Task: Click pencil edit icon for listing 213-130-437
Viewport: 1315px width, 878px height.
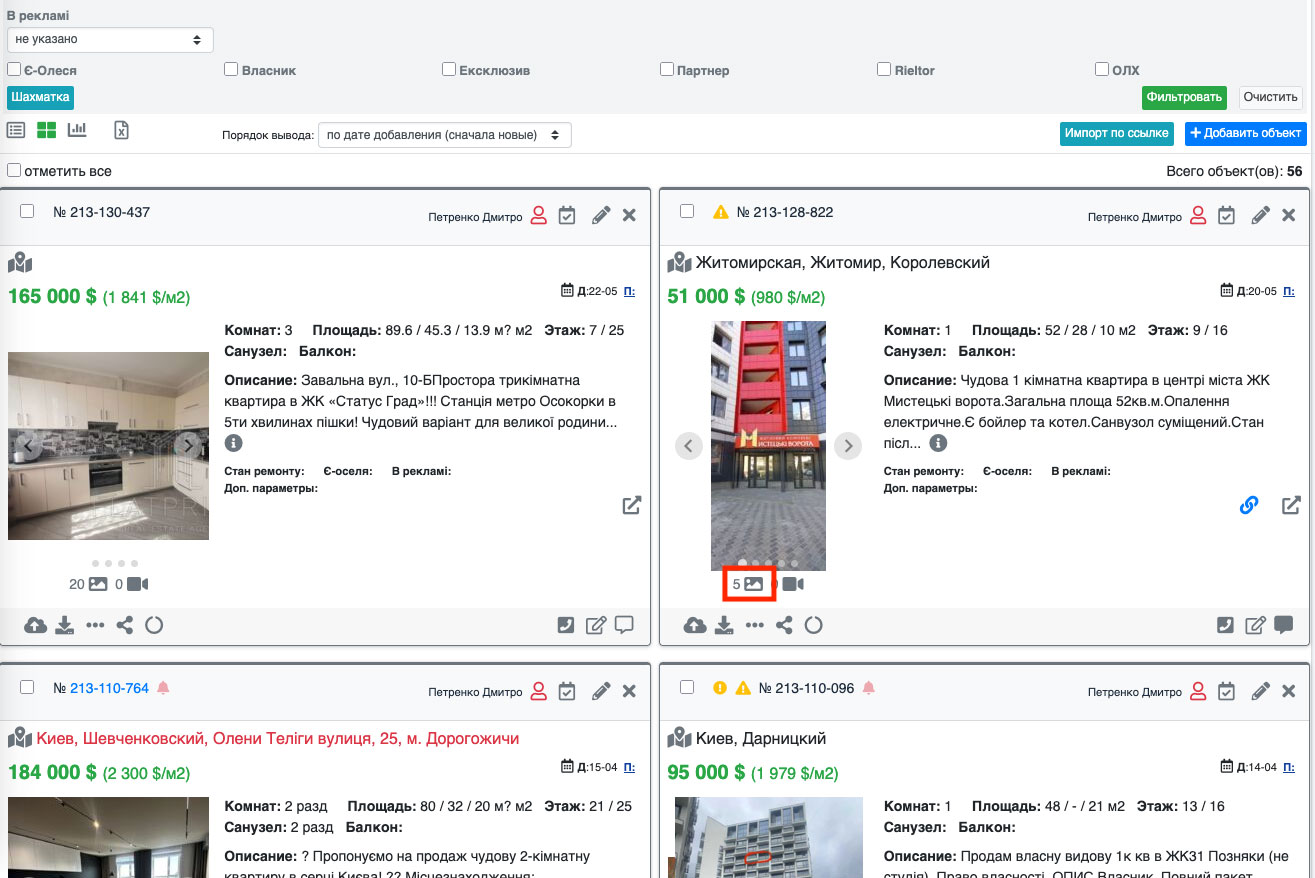Action: point(600,215)
